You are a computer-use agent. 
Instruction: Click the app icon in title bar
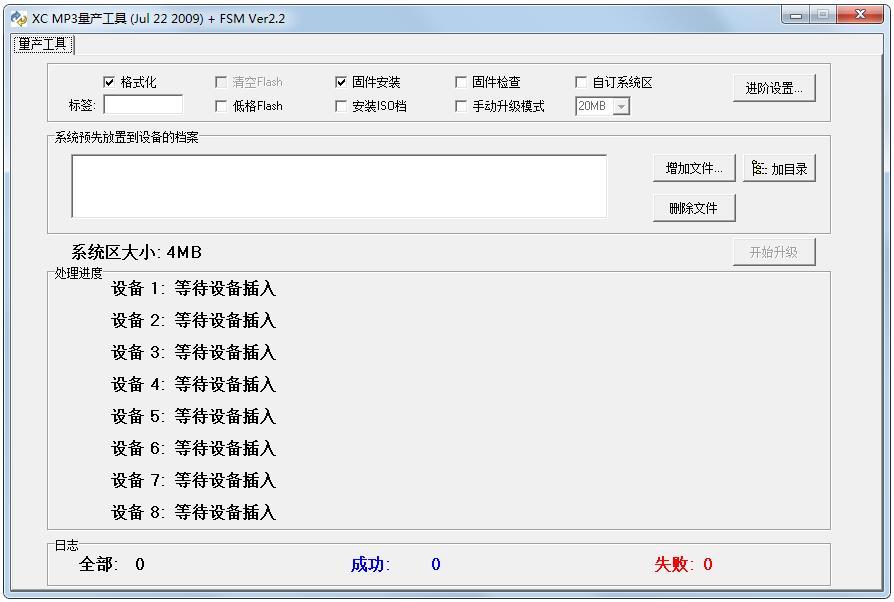[18, 17]
